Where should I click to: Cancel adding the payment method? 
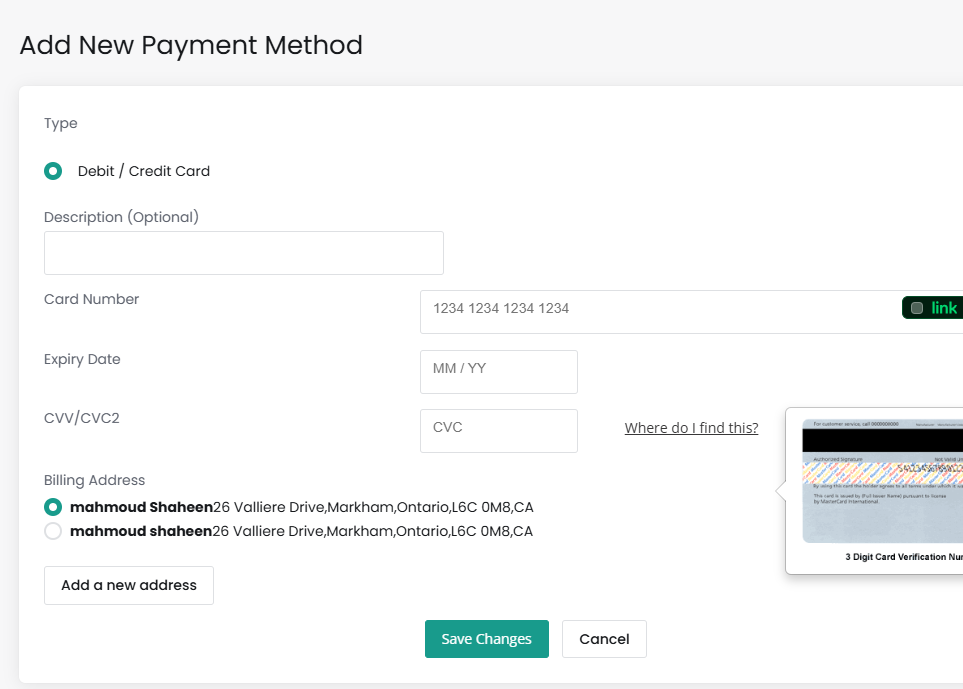pos(604,639)
